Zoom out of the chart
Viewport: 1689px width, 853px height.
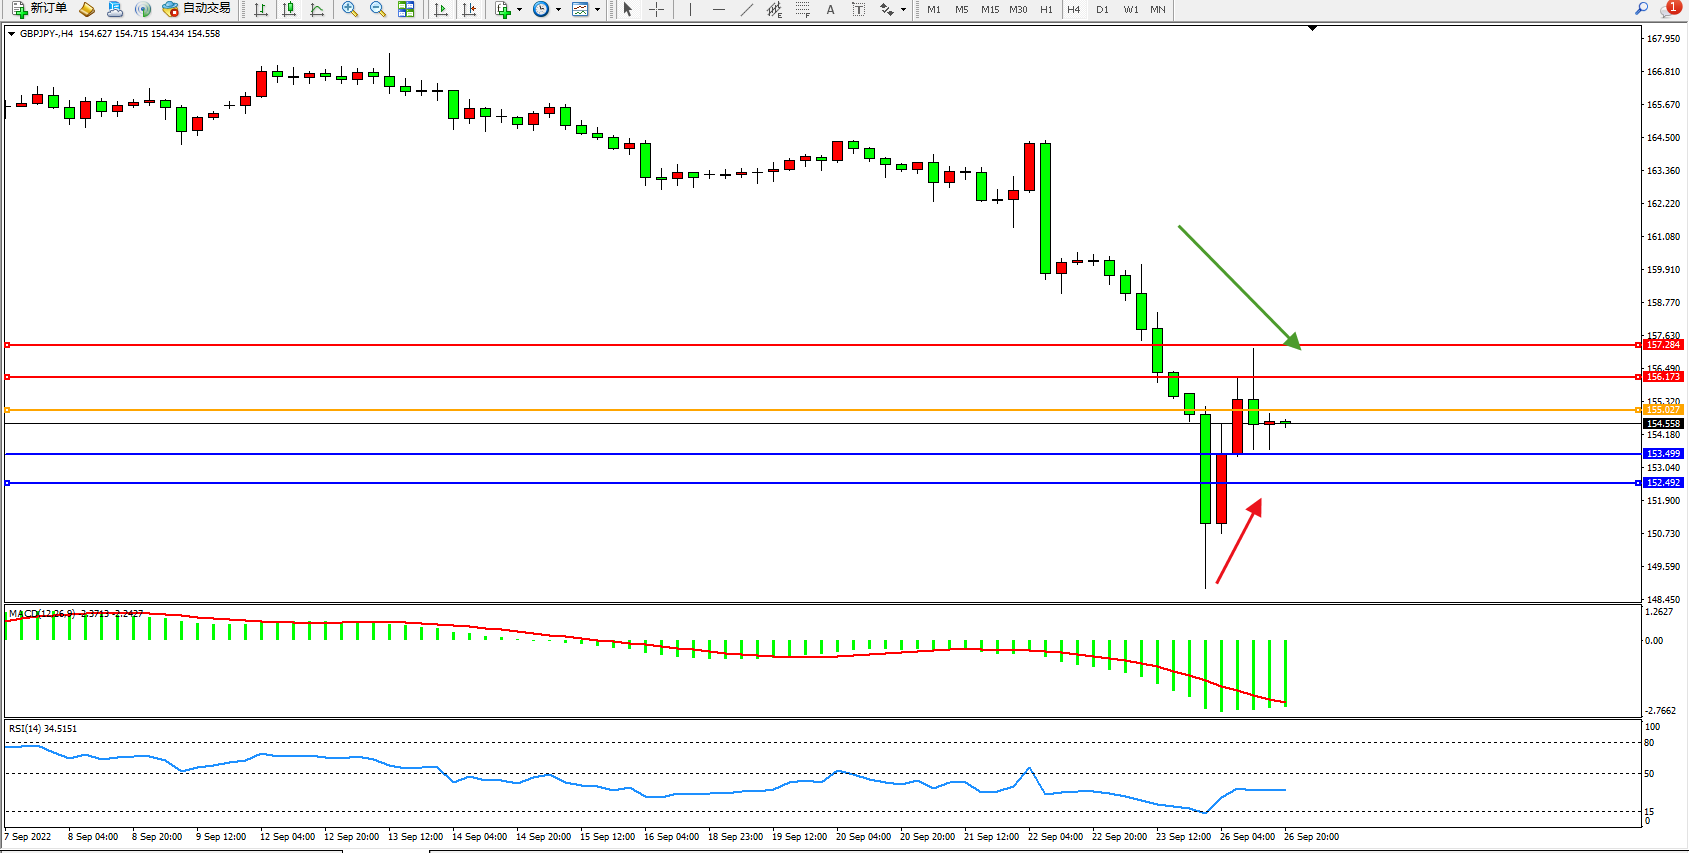pyautogui.click(x=378, y=9)
